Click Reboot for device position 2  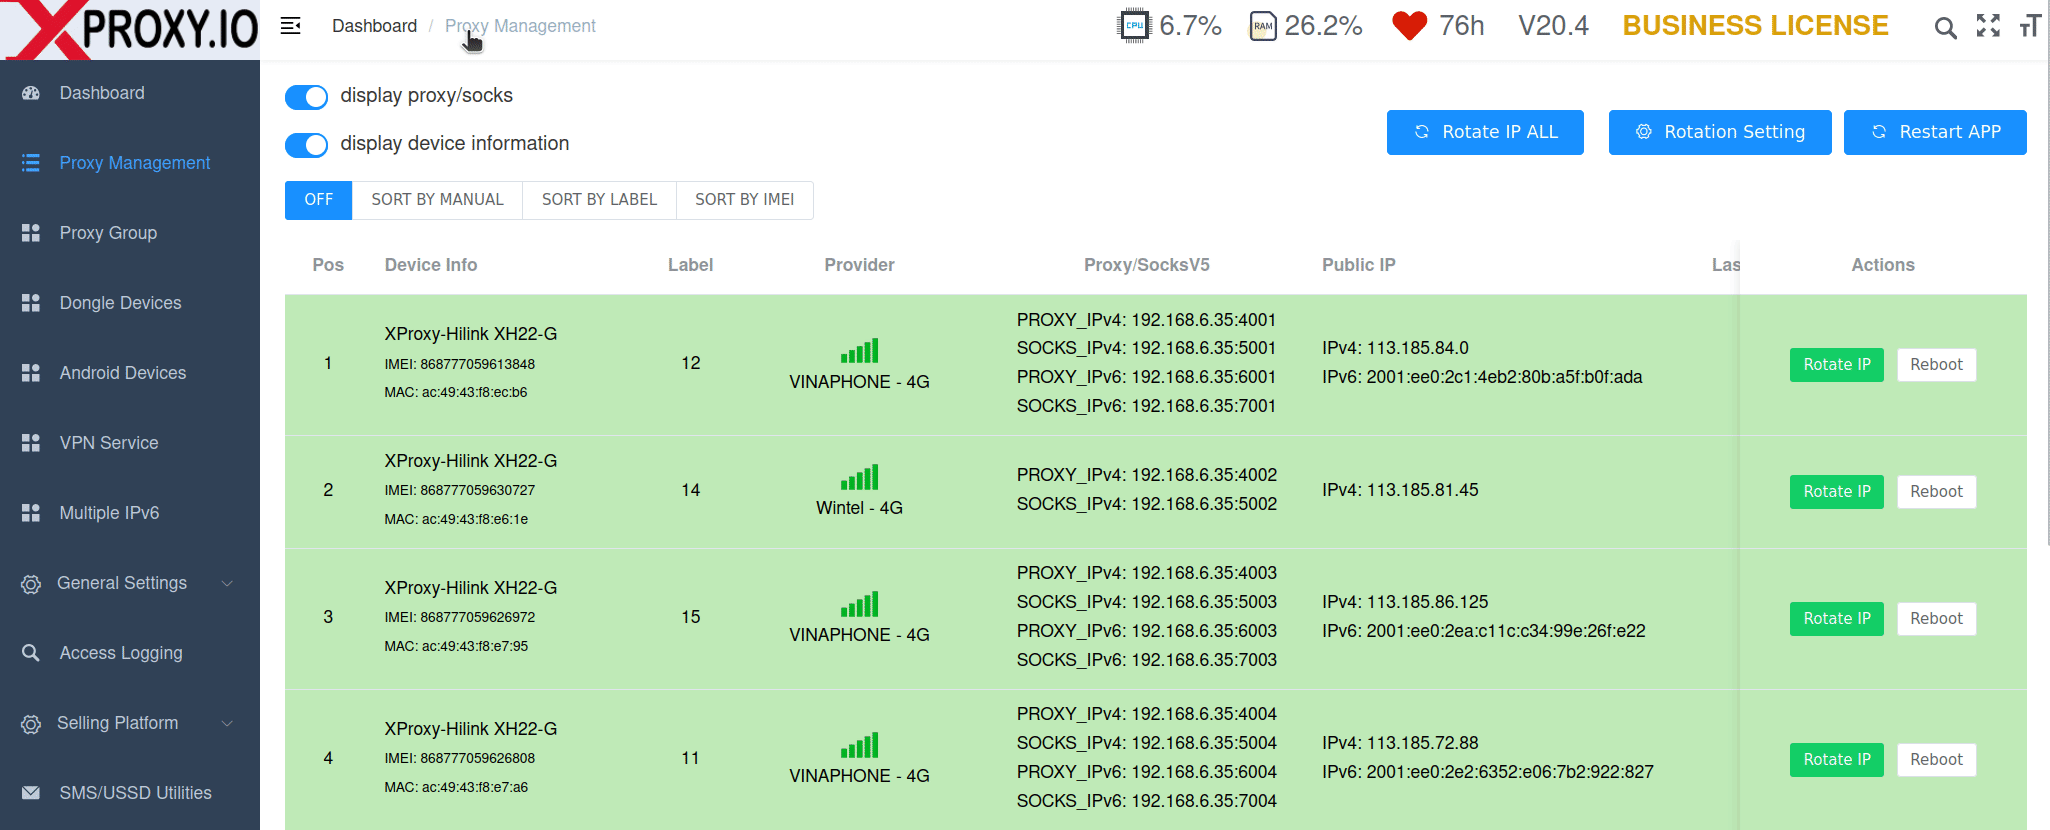pos(1936,491)
